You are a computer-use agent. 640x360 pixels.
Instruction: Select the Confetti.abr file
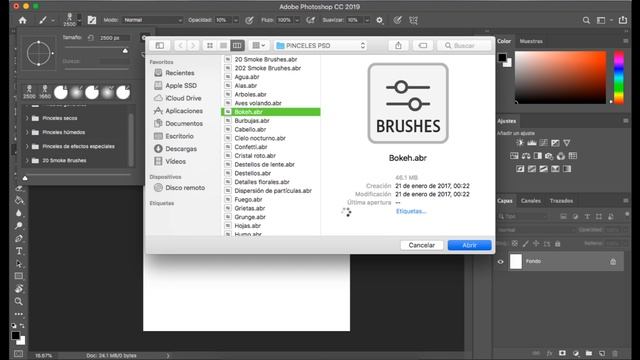click(x=271, y=147)
